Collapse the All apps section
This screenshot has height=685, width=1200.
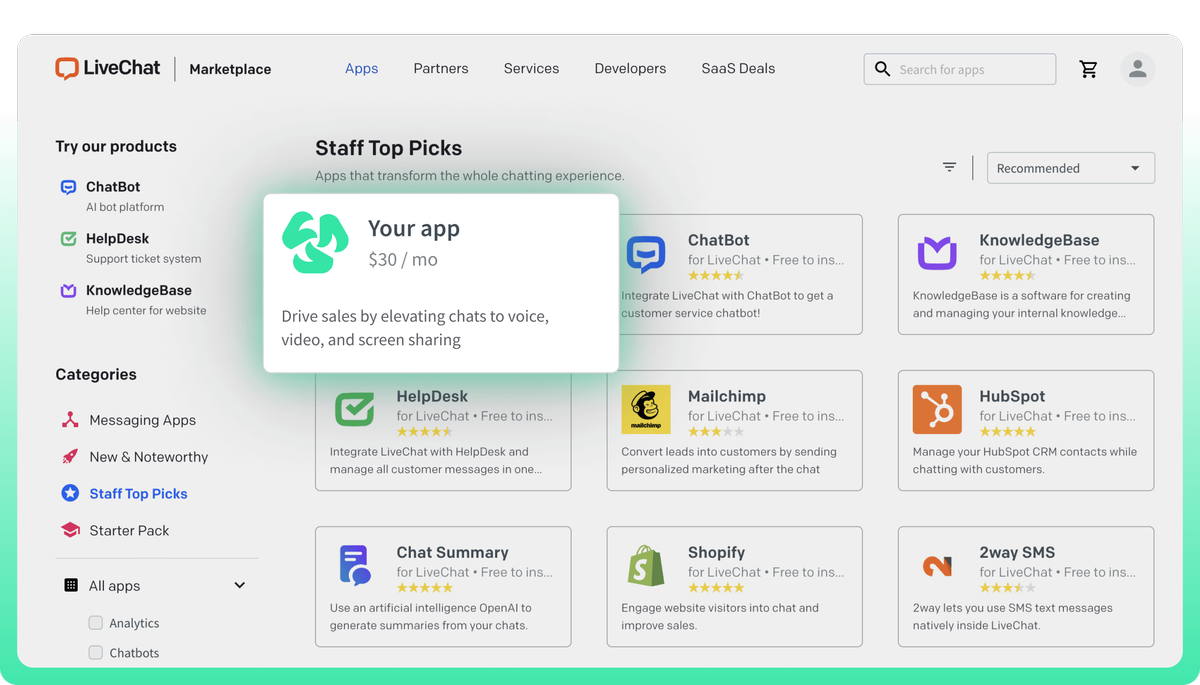pyautogui.click(x=239, y=585)
